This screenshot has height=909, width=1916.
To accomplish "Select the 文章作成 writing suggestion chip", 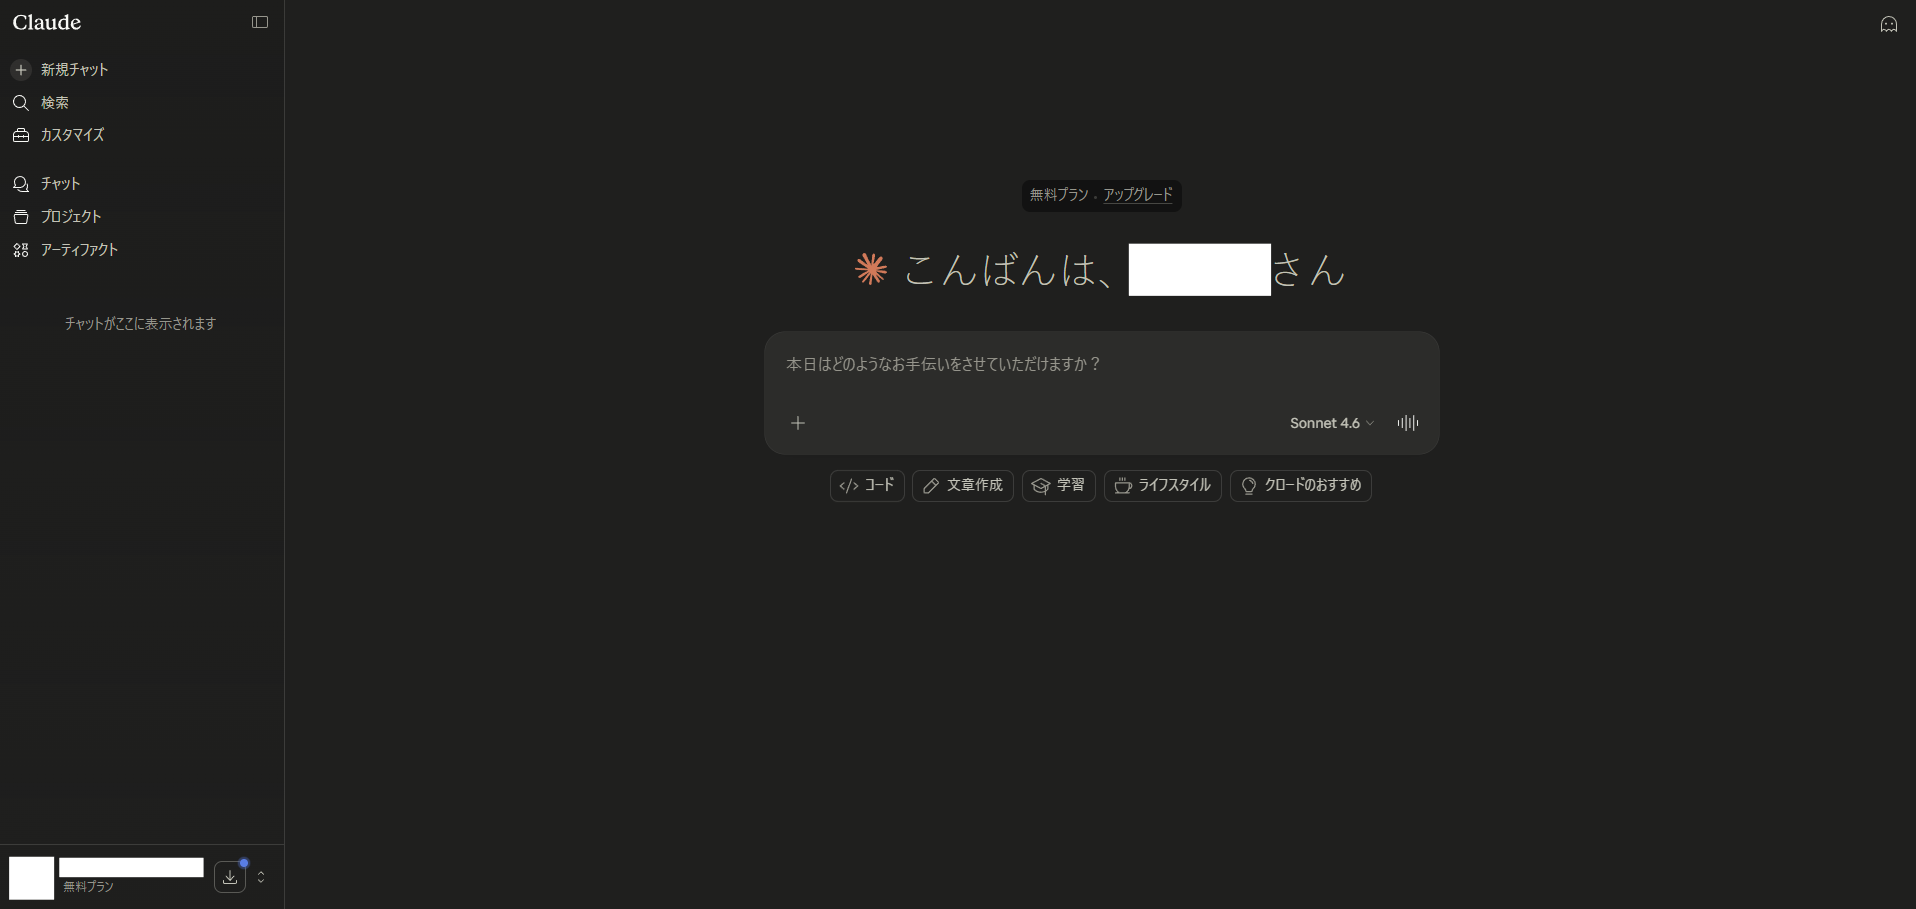I will coord(962,486).
